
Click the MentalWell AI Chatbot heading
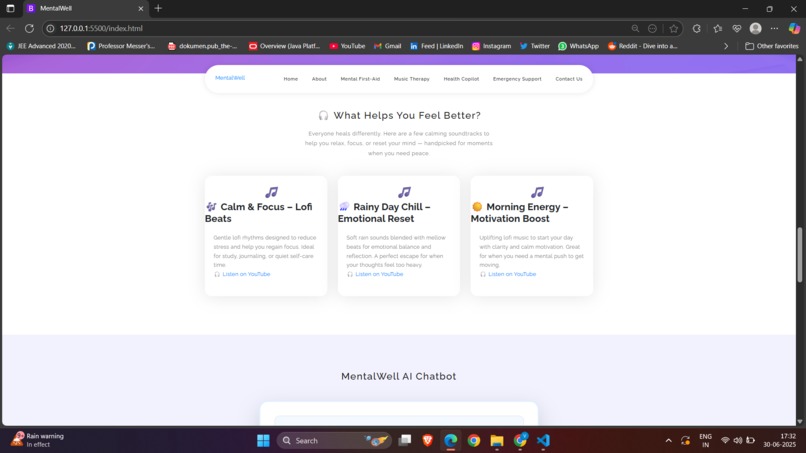[x=398, y=376]
